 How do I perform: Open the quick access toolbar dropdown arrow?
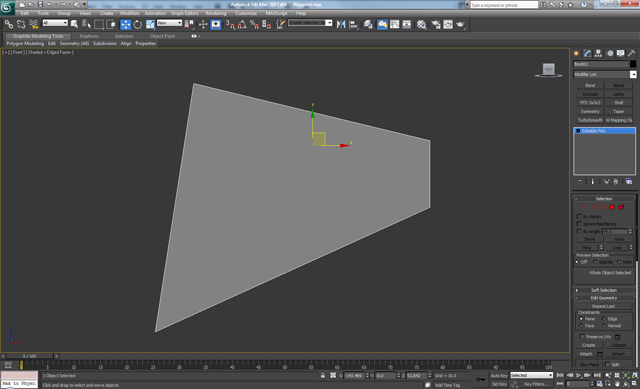[85, 4]
